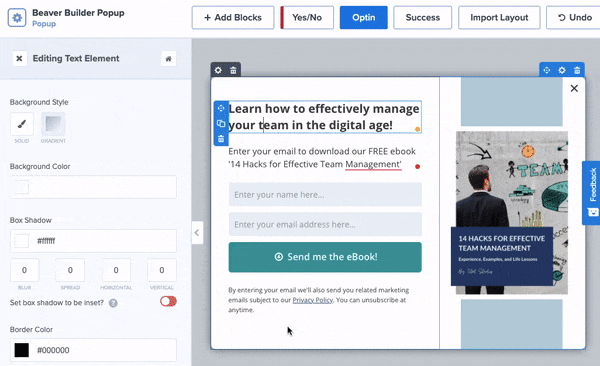Open the Privacy Policy link

pos(313,300)
